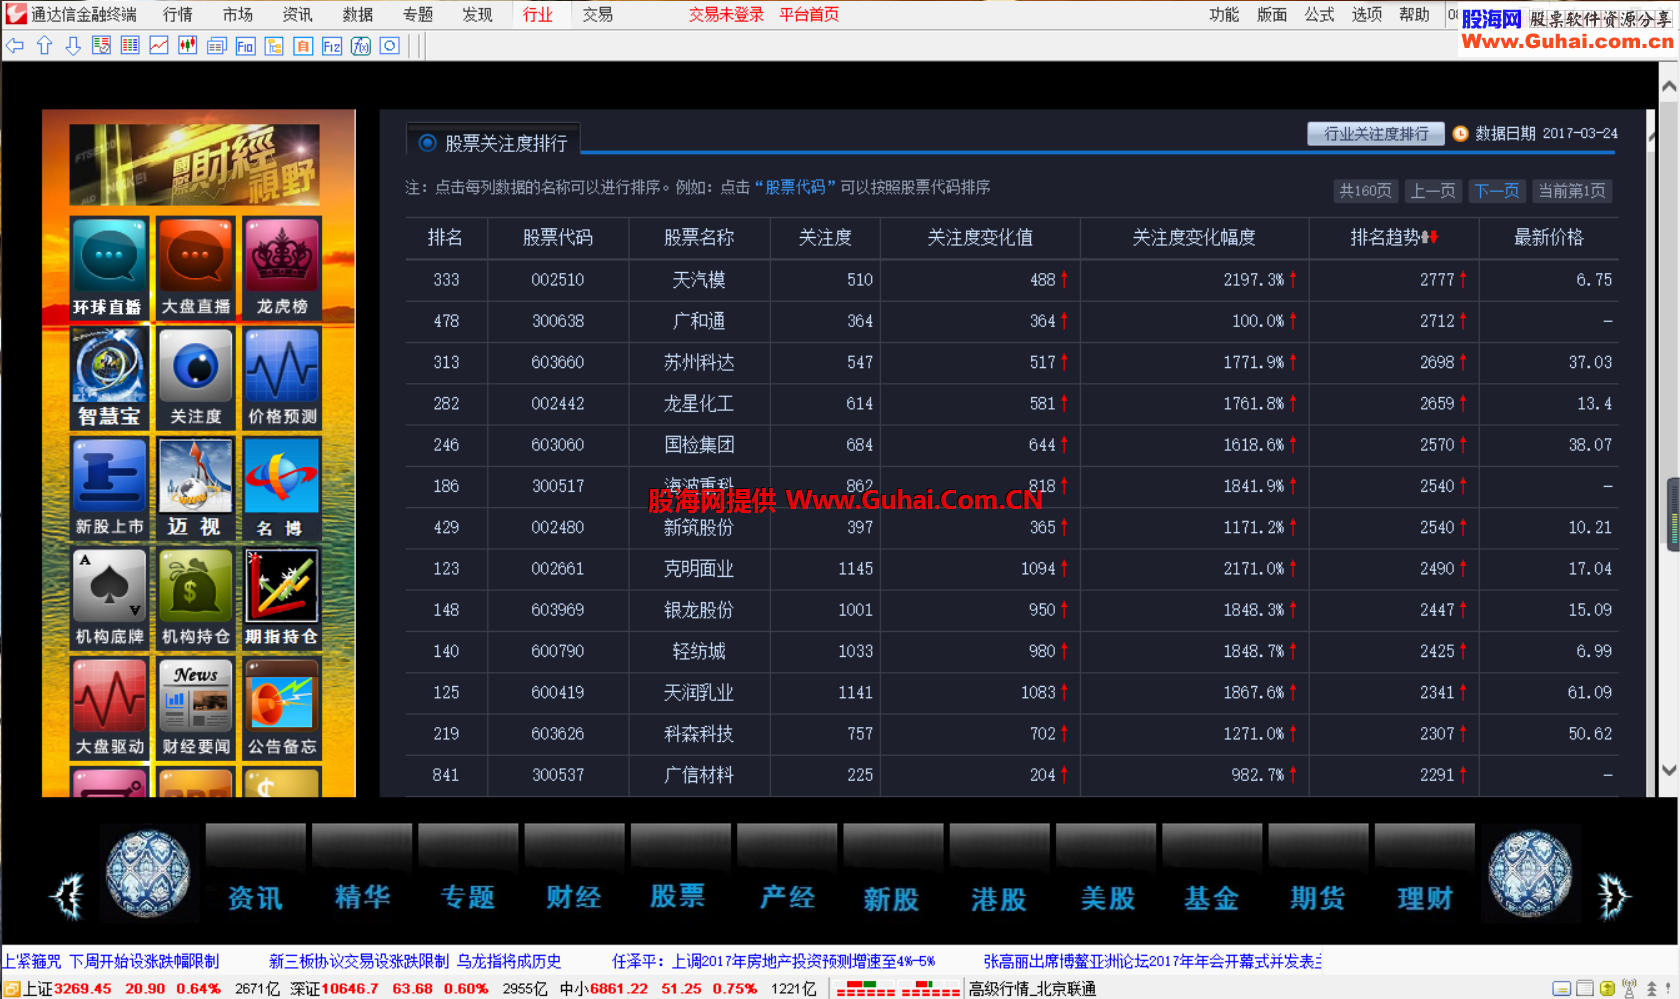Image resolution: width=1680 pixels, height=999 pixels.
Task: Open the 选项 menu
Action: click(x=1367, y=14)
